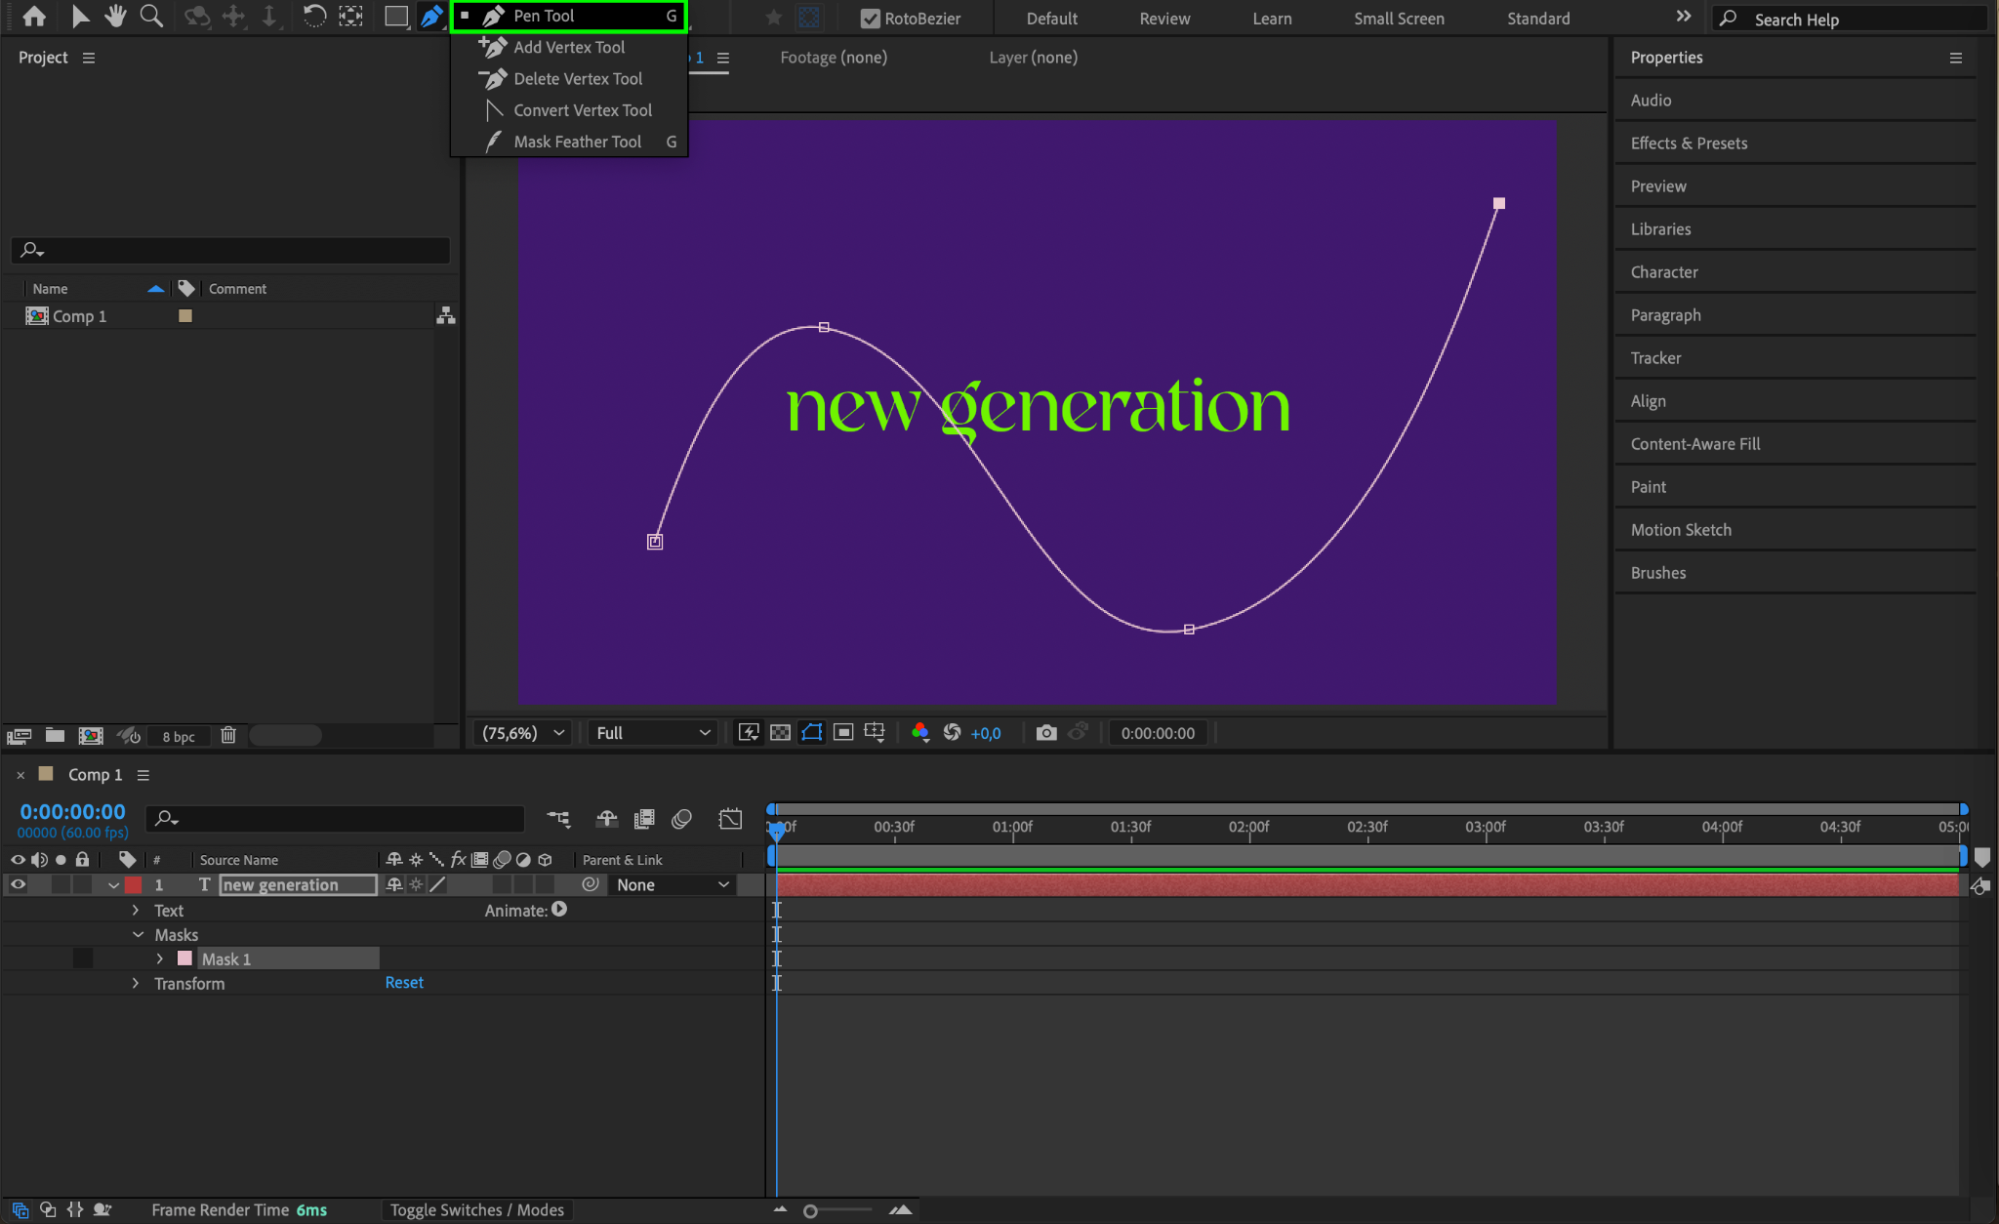This screenshot has width=1999, height=1224.
Task: Hide the new generation layer eye
Action: click(18, 885)
